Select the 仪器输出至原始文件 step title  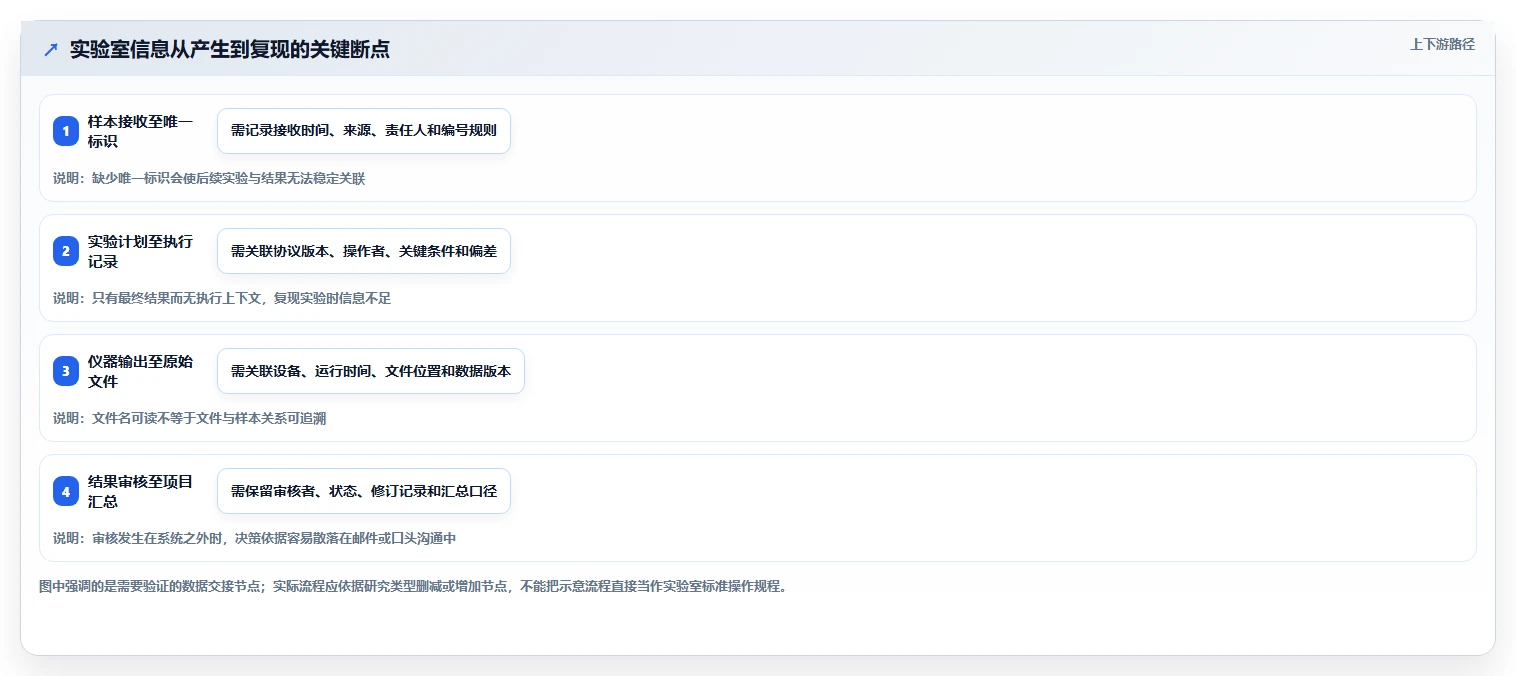tap(140, 371)
